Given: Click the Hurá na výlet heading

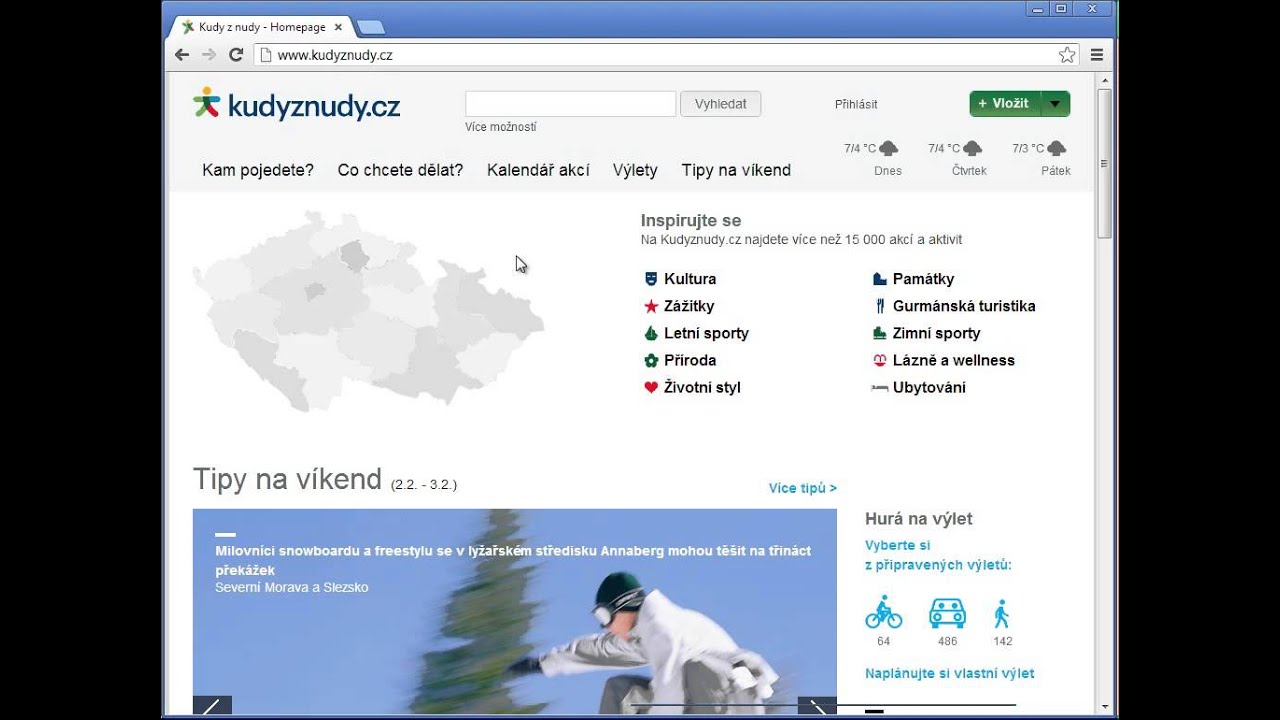Looking at the screenshot, I should coord(919,518).
